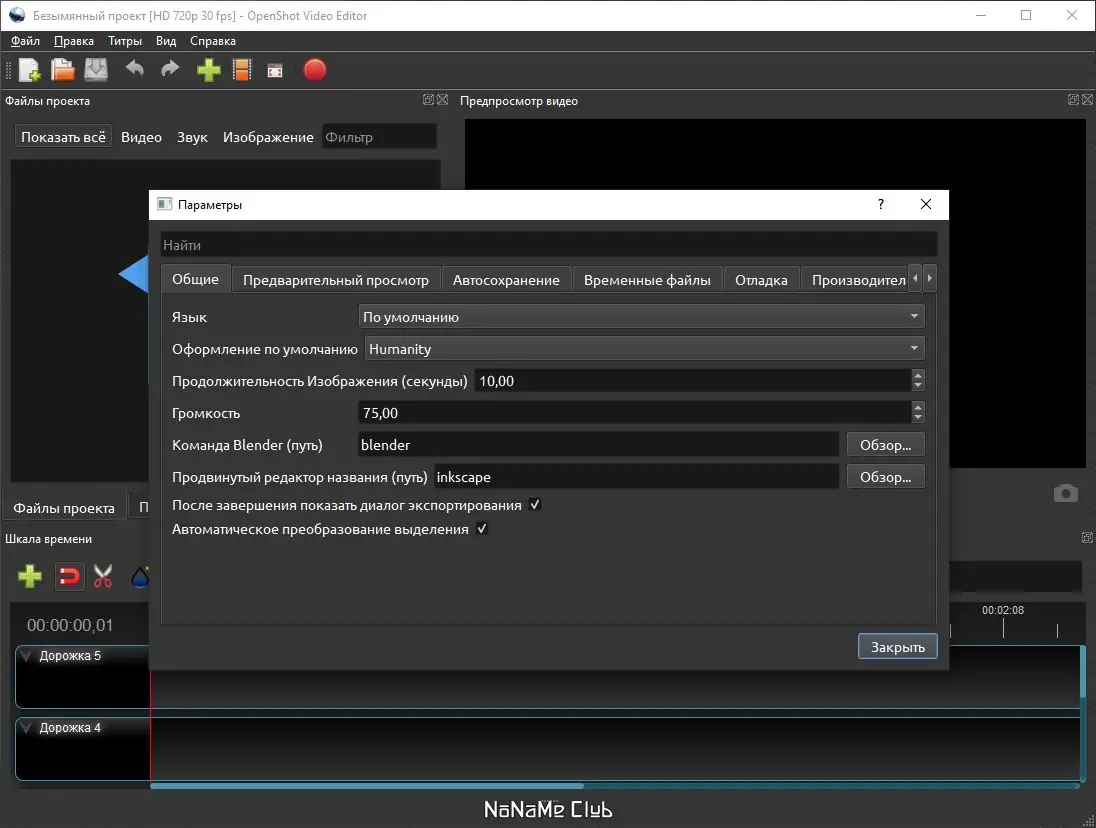Open the Файл menu
Screen dimensions: 1096x828
(x=25, y=41)
